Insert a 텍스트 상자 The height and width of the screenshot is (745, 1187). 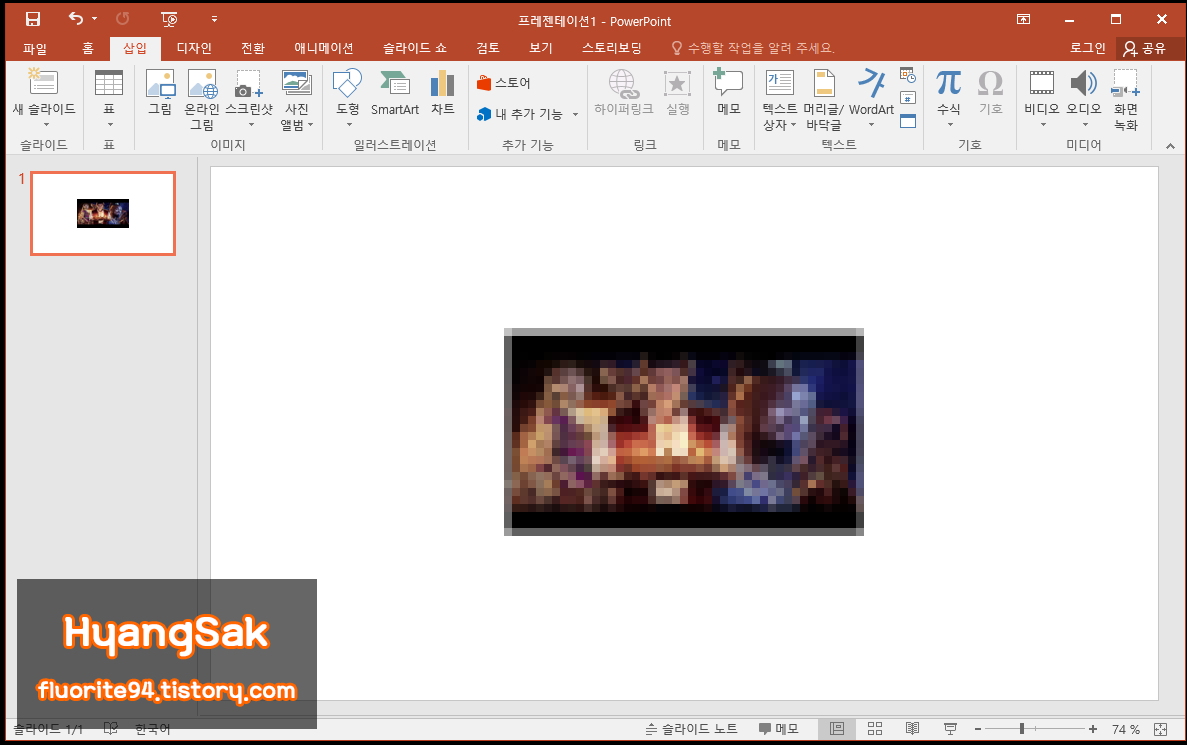(779, 98)
